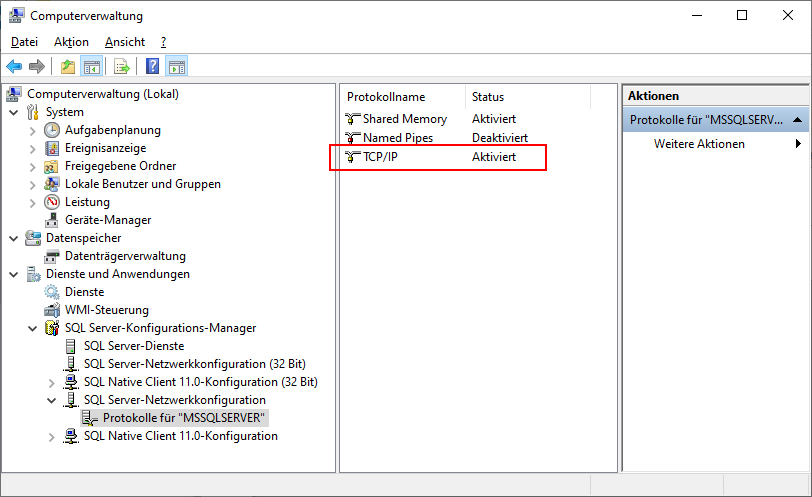Open Geräte-Manager in the tree
The image size is (812, 497).
pyautogui.click(x=108, y=220)
